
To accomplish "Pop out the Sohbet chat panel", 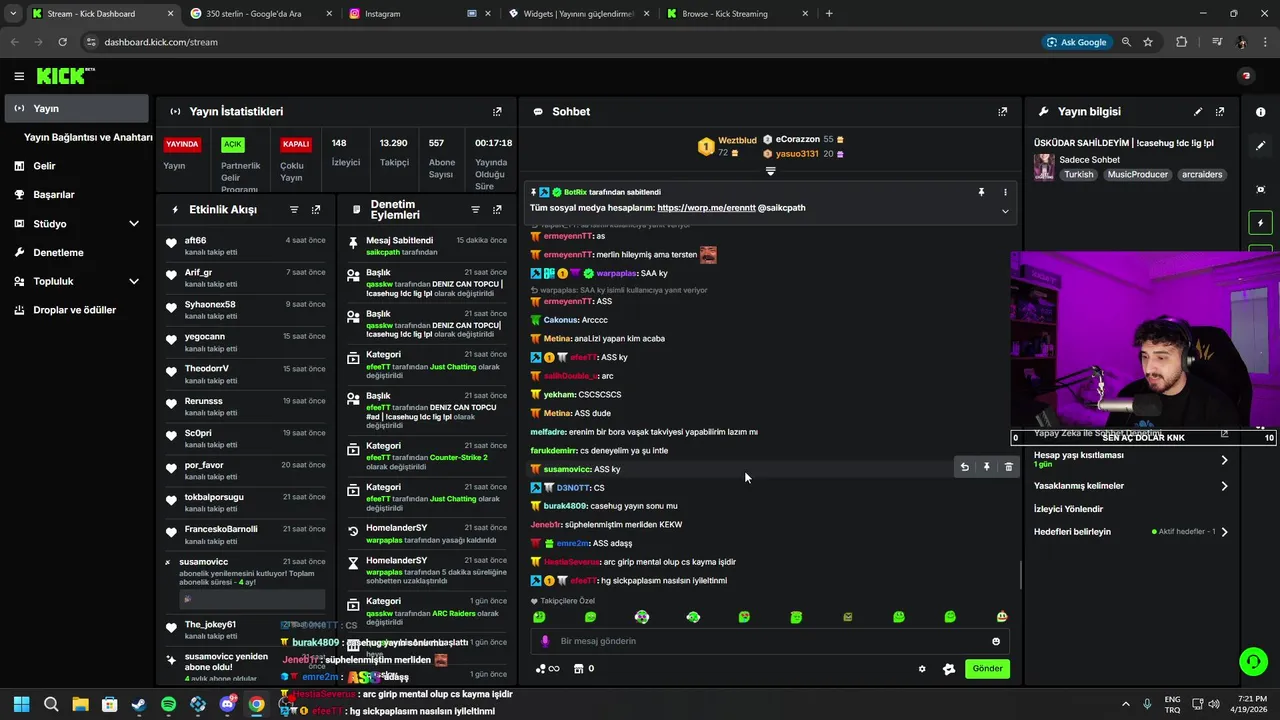I will pos(1003,112).
